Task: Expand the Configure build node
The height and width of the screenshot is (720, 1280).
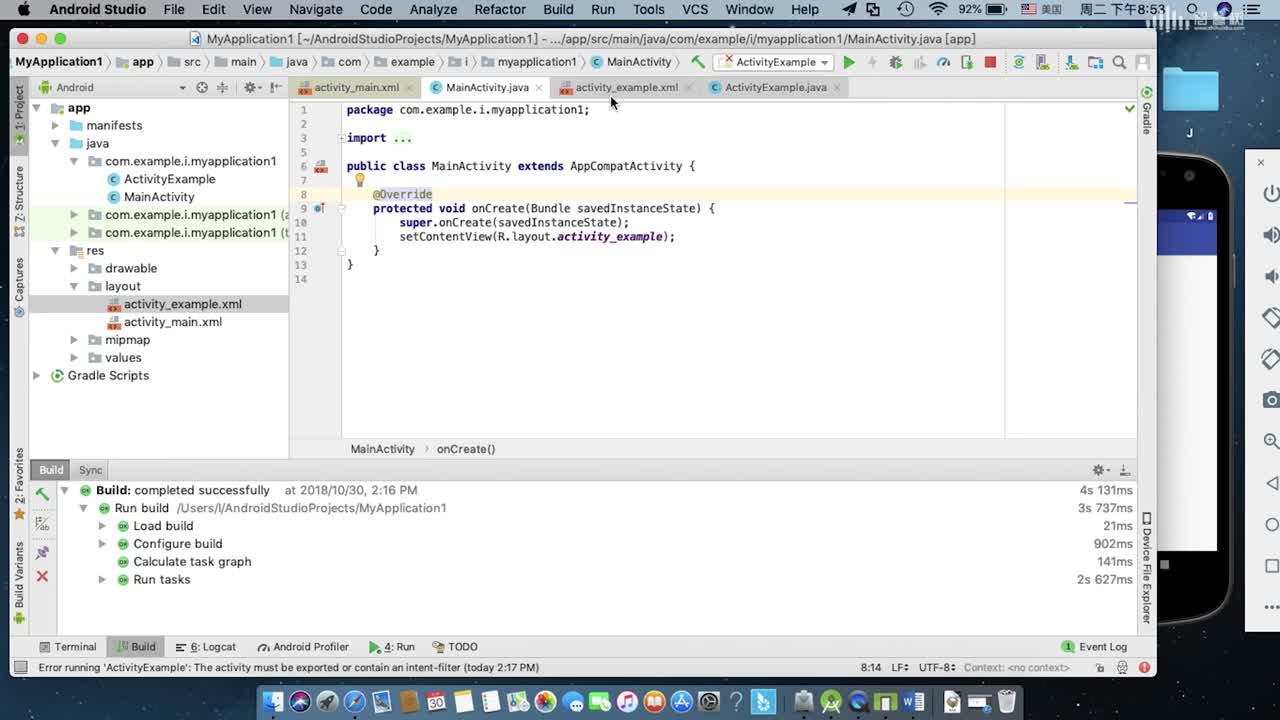Action: 102,544
